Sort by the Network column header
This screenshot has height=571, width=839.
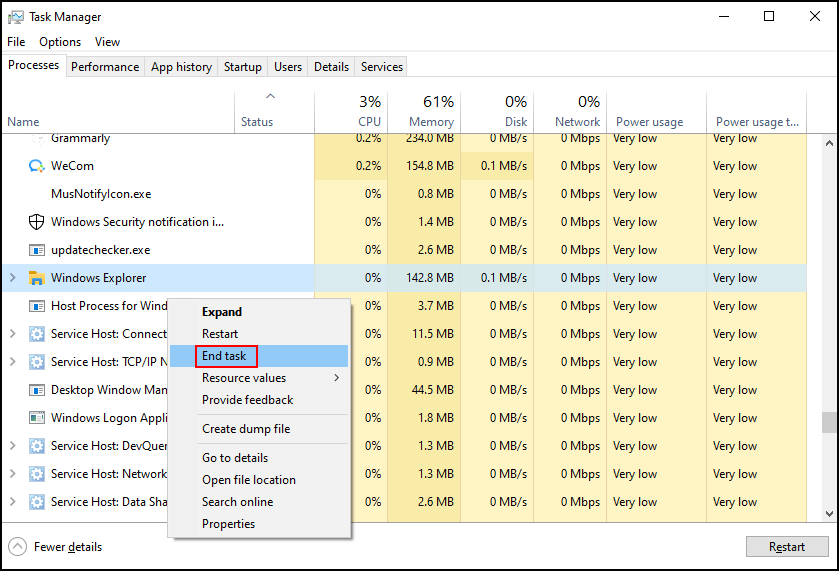(x=570, y=112)
